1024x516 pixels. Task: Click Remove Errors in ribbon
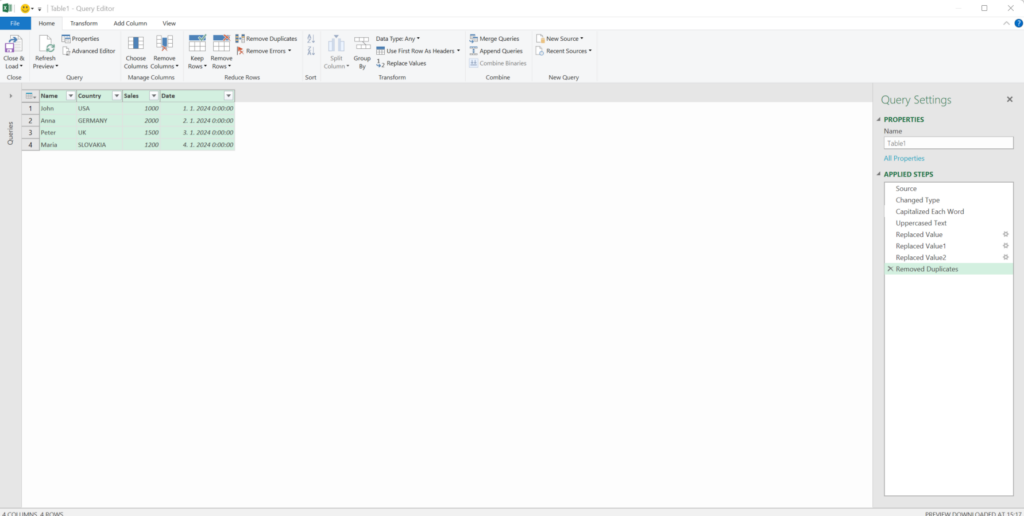pos(264,51)
